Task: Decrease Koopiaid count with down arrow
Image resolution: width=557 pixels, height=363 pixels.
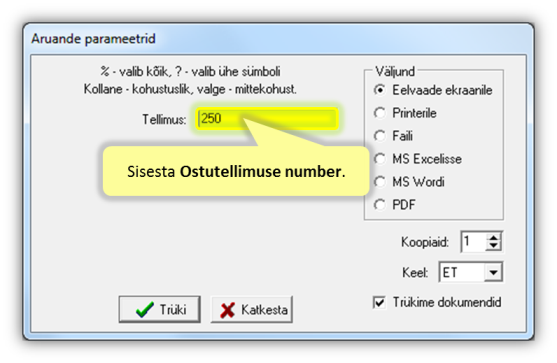Action: (x=493, y=246)
